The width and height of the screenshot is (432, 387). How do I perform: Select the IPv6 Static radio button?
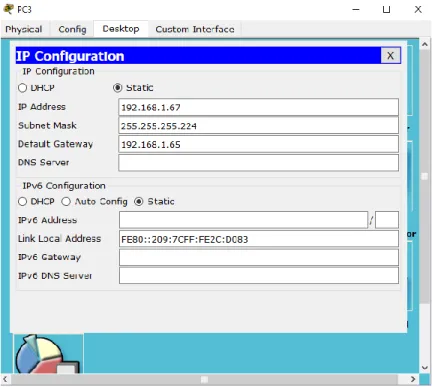click(139, 202)
